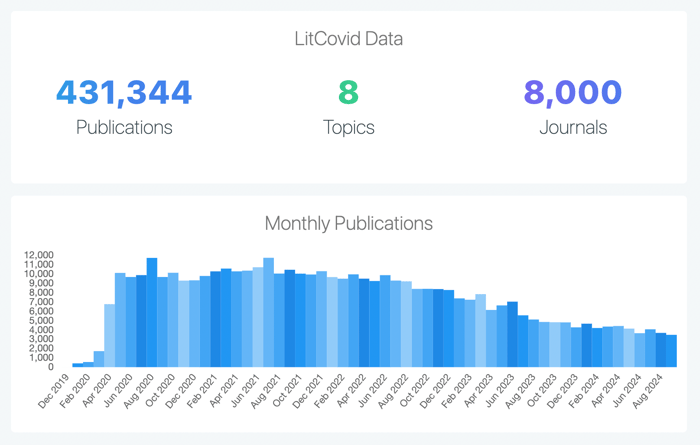Click the 1,000 y-axis tick label
The height and width of the screenshot is (445, 700).
click(x=41, y=358)
